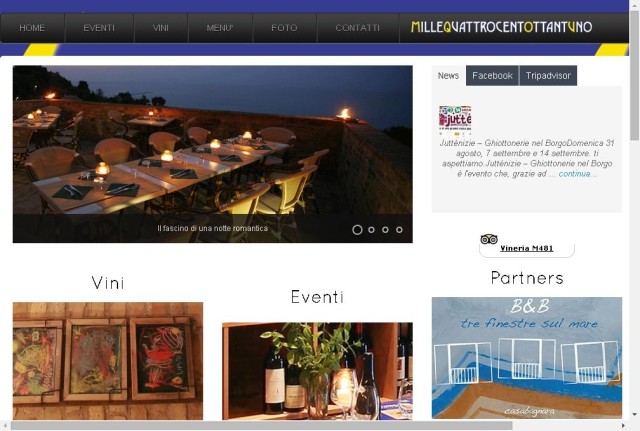Image resolution: width=640 pixels, height=431 pixels.
Task: Follow the "continua..." news link
Action: (x=577, y=174)
